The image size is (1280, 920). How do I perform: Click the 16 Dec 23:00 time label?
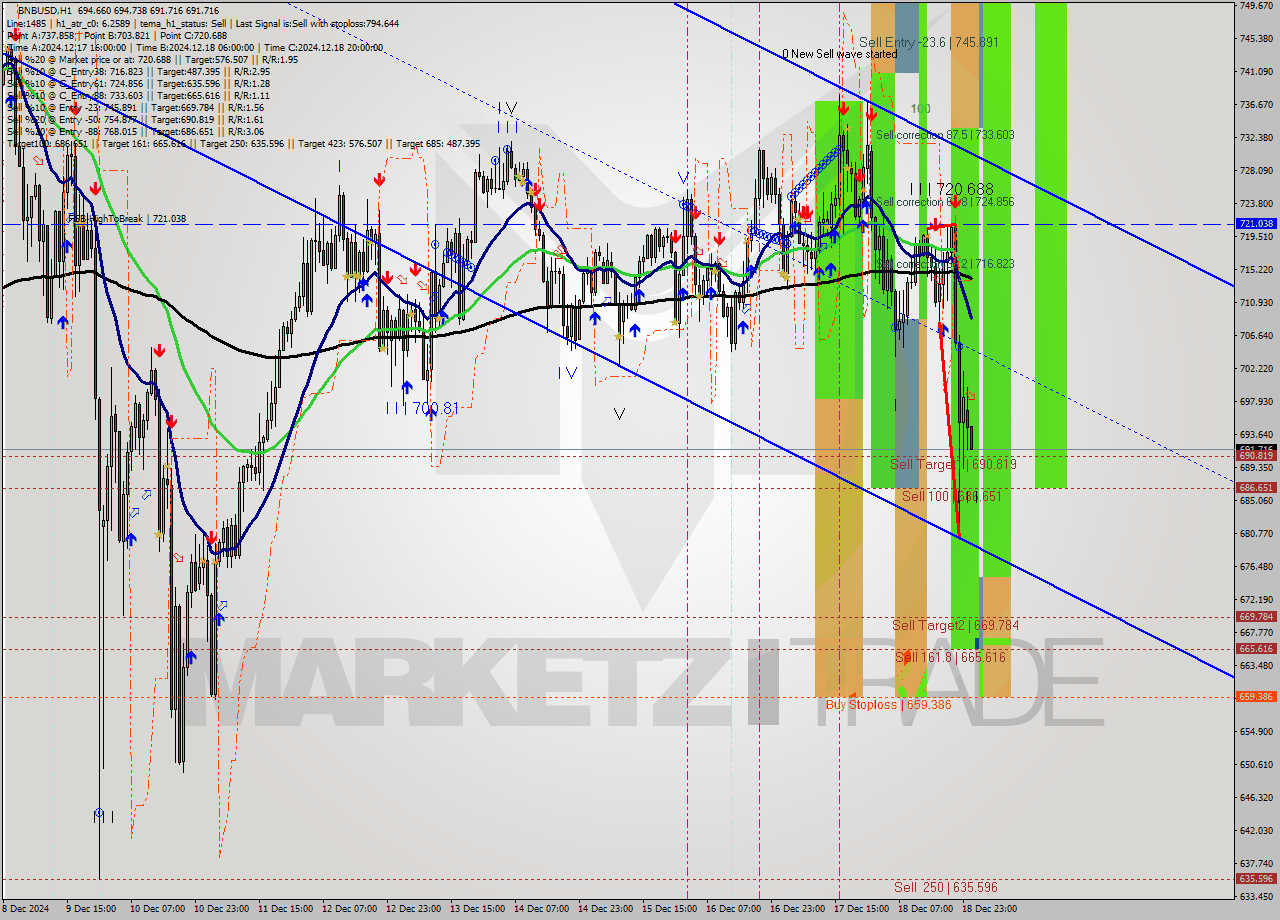pos(798,910)
